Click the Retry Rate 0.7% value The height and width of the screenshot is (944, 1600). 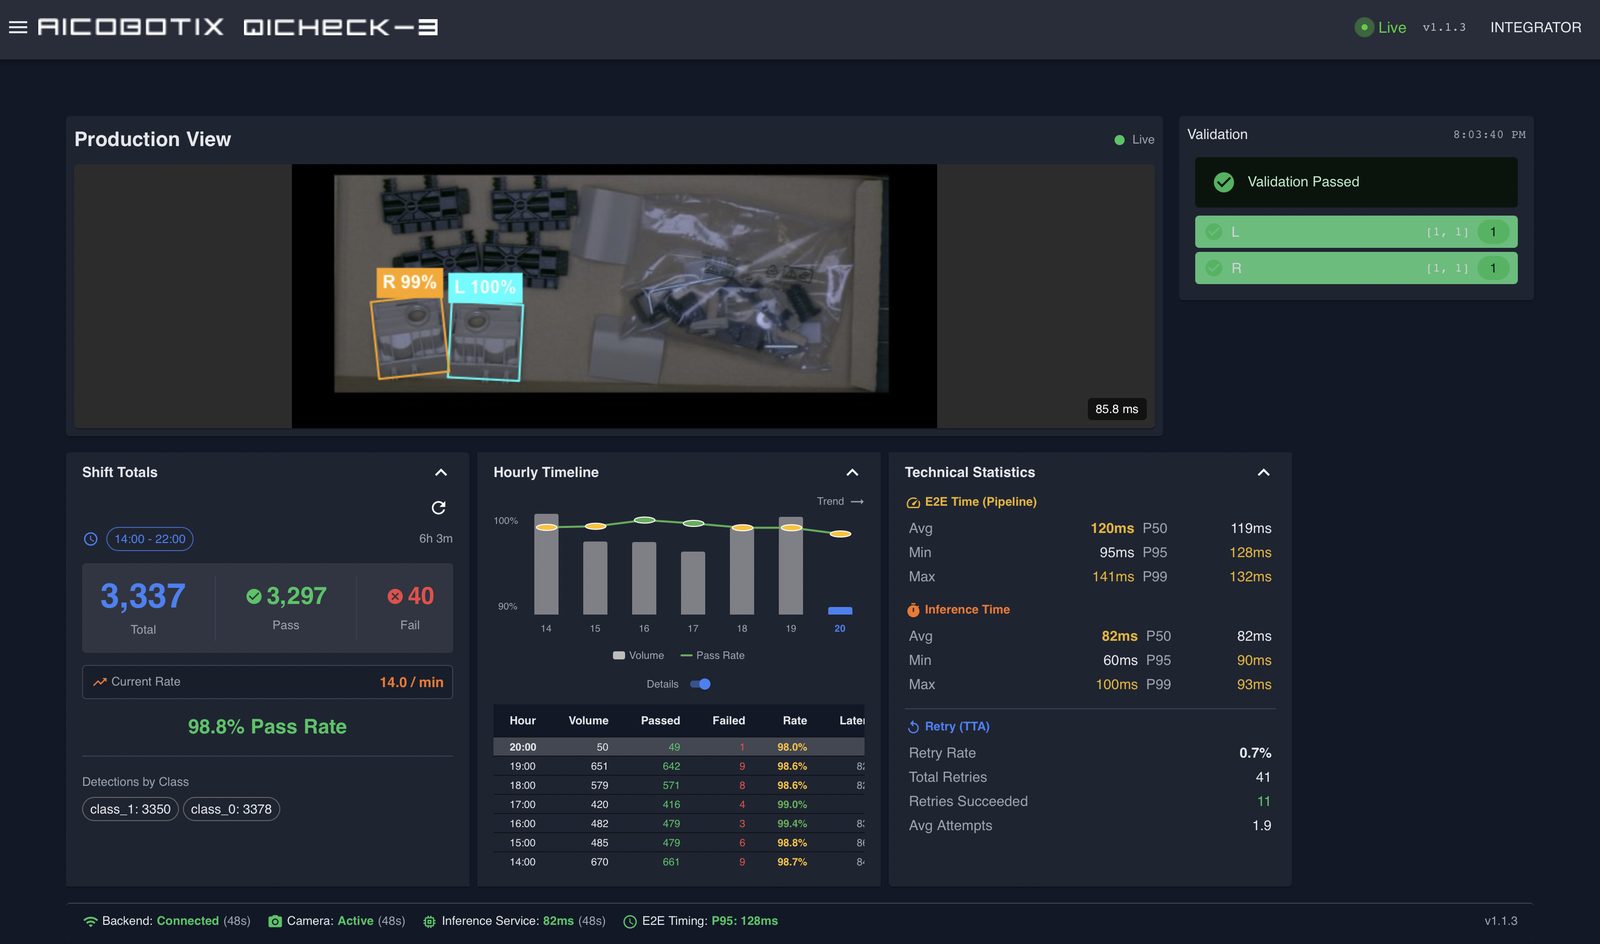(x=1255, y=753)
